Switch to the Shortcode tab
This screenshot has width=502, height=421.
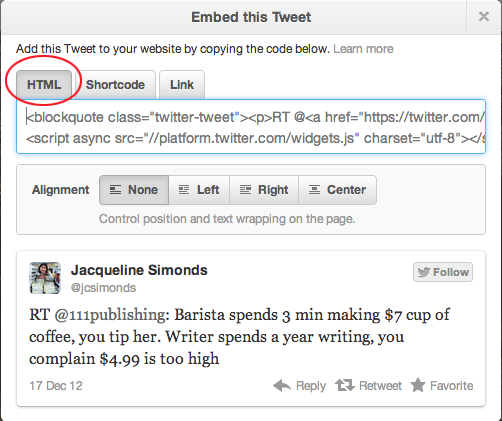tap(115, 85)
